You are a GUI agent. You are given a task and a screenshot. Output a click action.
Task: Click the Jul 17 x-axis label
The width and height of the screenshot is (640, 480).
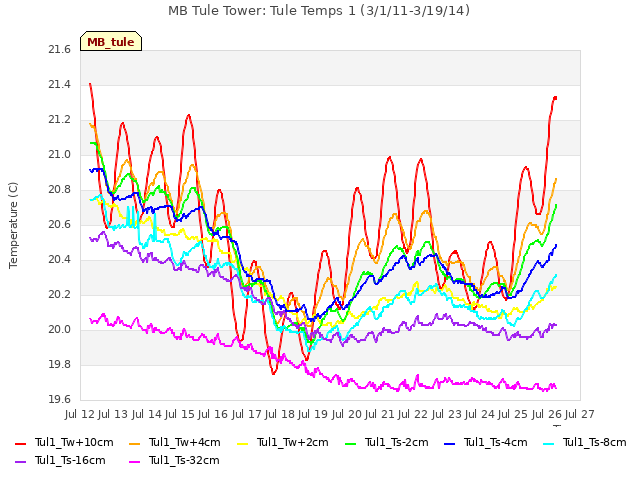pos(247,415)
